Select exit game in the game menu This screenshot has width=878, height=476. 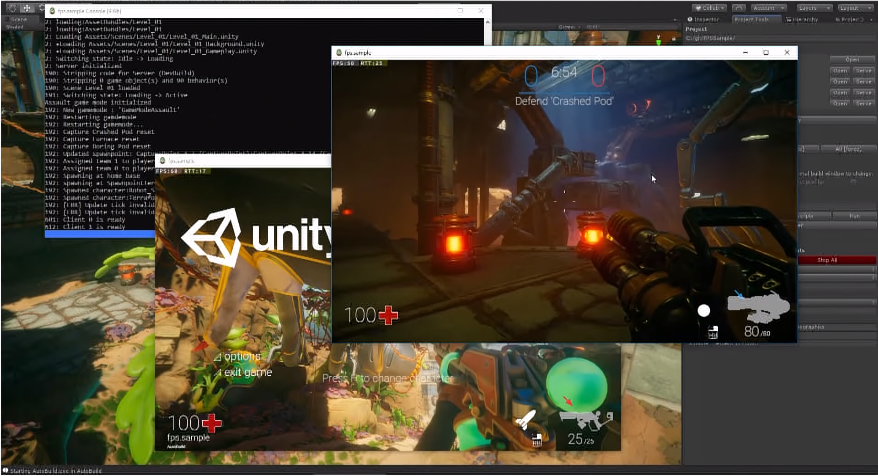pos(248,372)
